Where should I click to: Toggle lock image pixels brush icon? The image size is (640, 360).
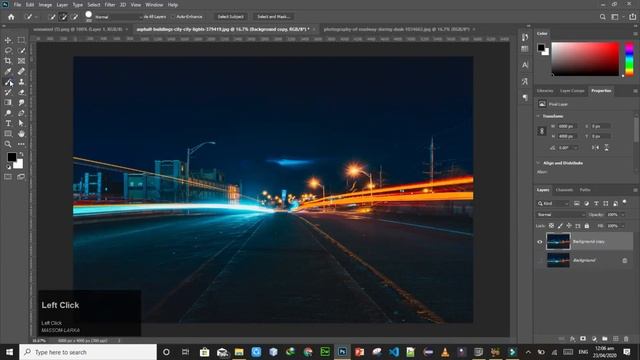(x=560, y=226)
